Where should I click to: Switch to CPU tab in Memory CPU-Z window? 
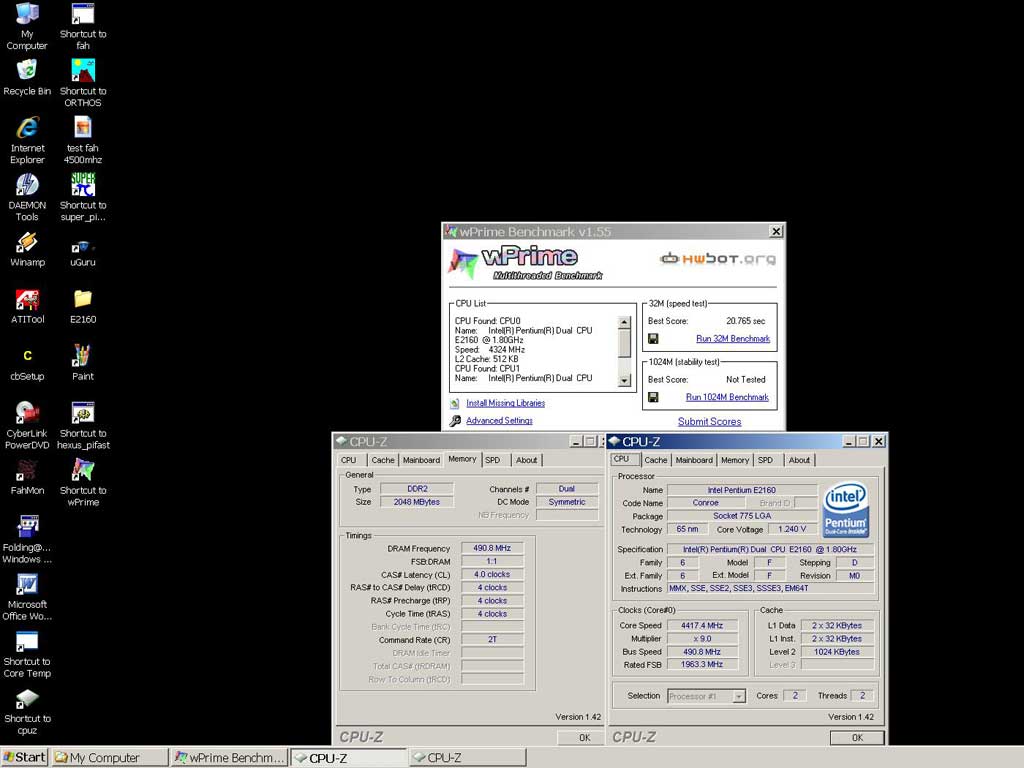coord(349,460)
